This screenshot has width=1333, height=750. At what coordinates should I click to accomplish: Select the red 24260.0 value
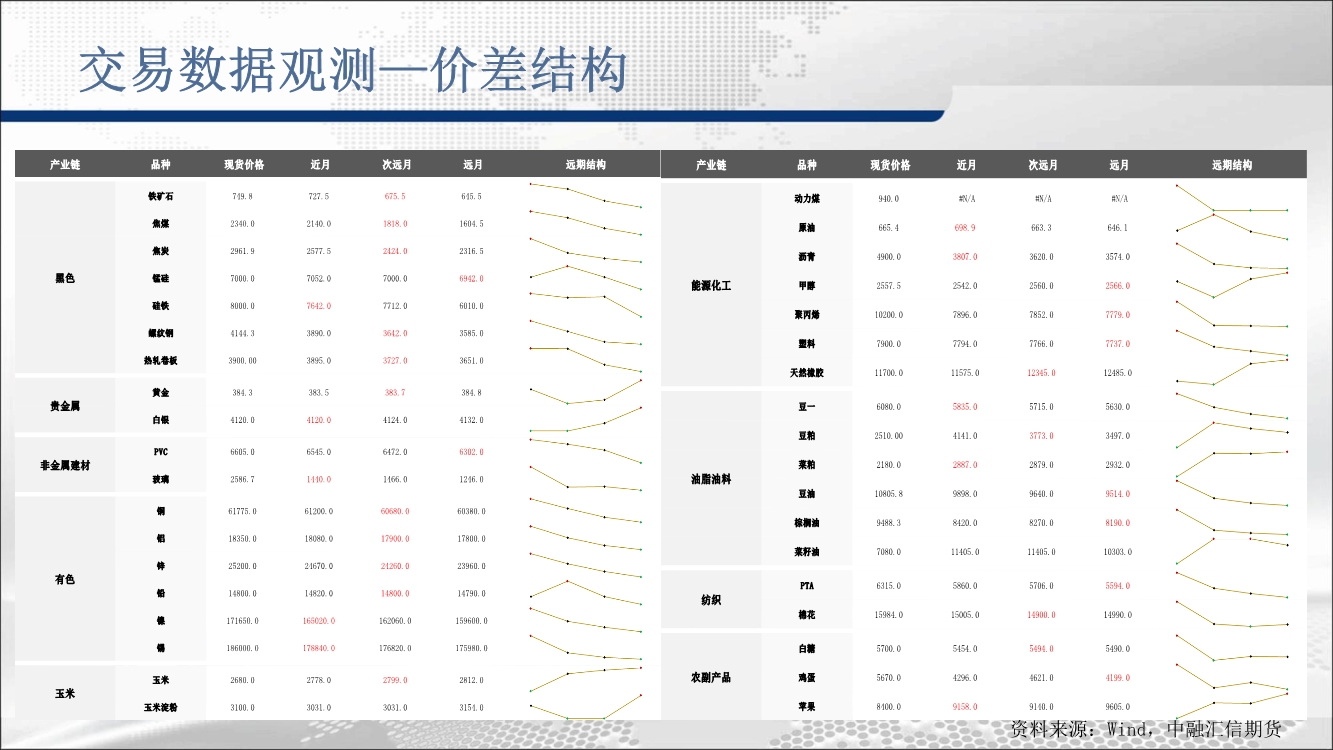pos(395,566)
